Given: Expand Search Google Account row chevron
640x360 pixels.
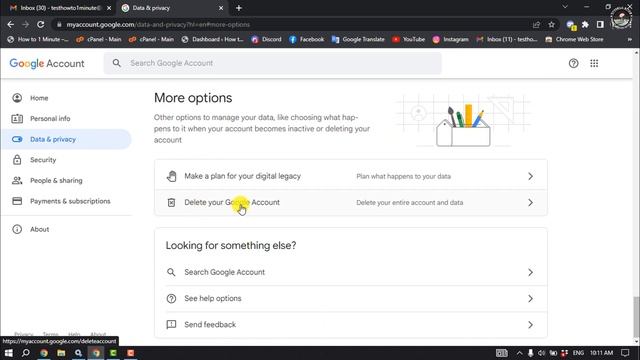Looking at the screenshot, I should (x=530, y=272).
